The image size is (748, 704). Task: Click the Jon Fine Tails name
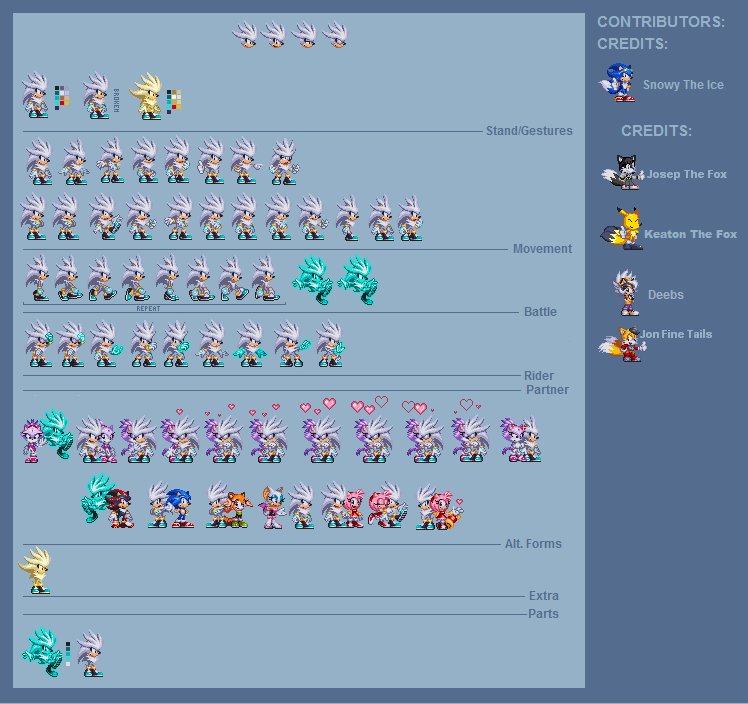tap(676, 334)
